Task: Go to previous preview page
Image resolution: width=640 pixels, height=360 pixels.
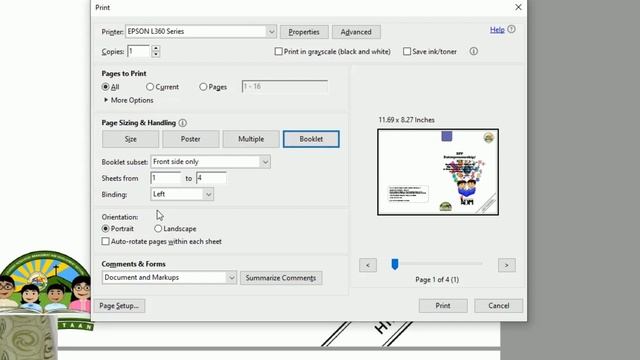Action: [x=368, y=265]
